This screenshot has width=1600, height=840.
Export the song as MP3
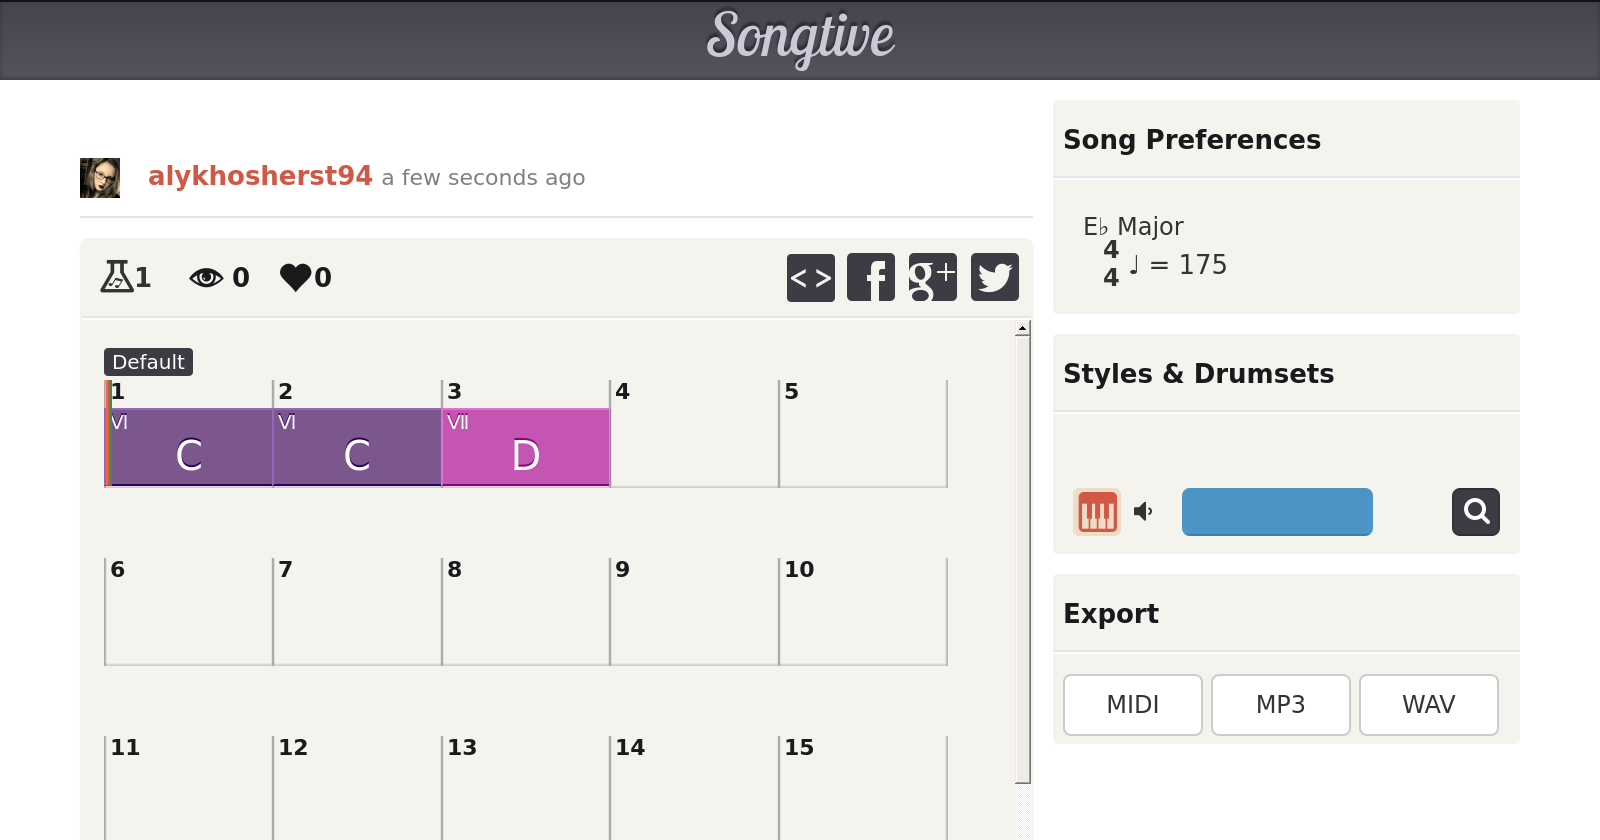click(x=1280, y=705)
